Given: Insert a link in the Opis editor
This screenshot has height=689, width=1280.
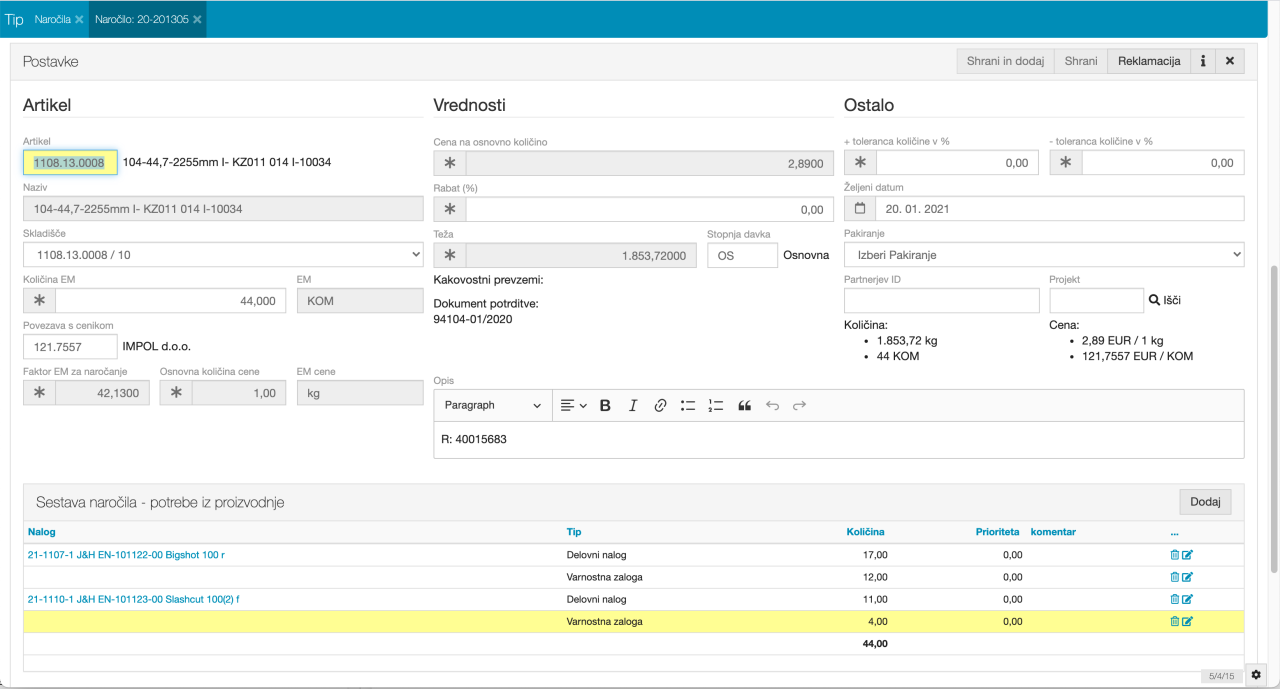Looking at the screenshot, I should click(660, 405).
